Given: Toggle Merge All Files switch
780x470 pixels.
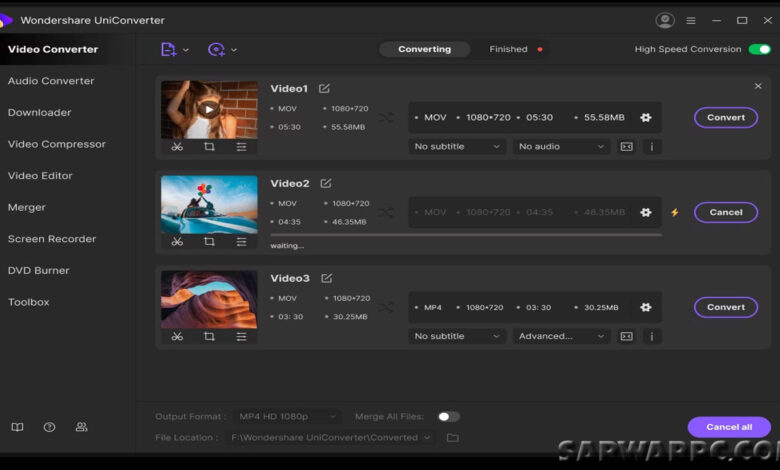Looking at the screenshot, I should coord(448,416).
